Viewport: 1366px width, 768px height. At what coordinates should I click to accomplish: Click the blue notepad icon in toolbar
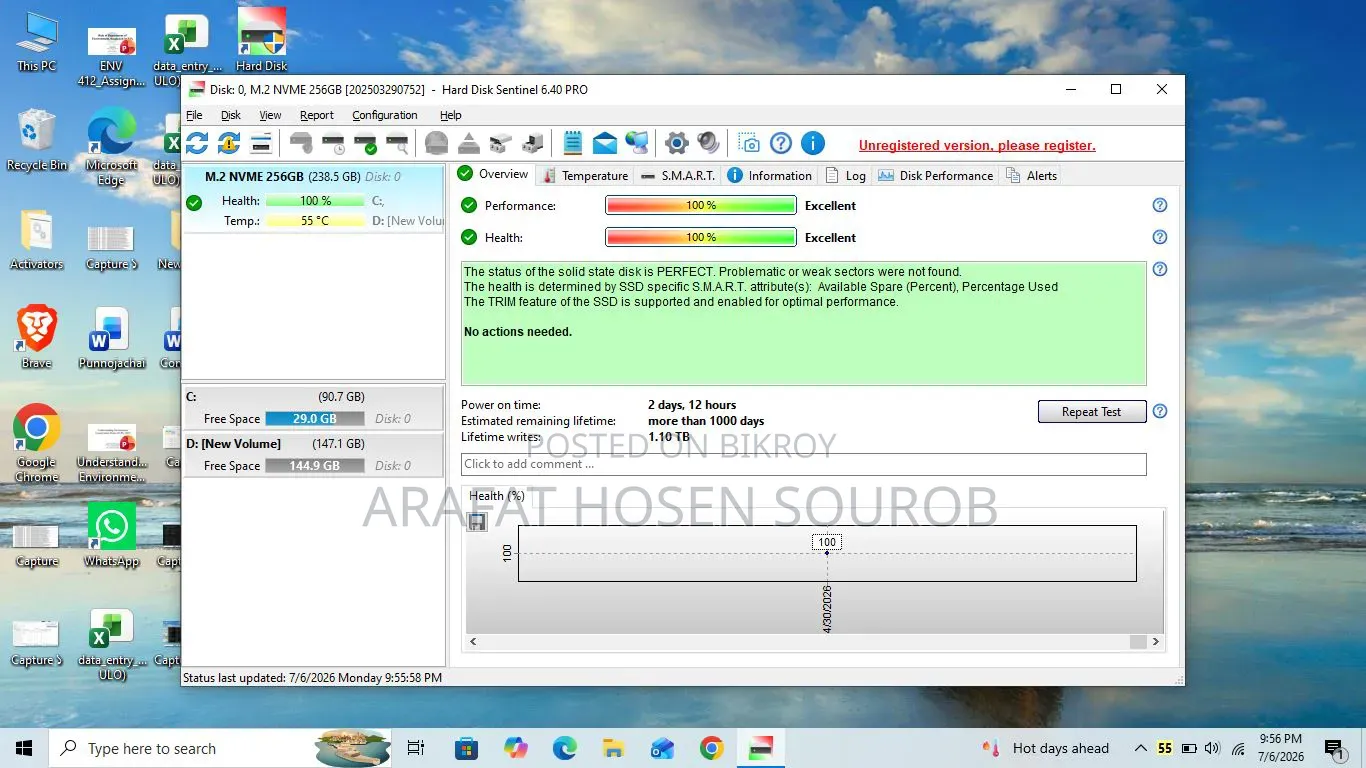(573, 143)
